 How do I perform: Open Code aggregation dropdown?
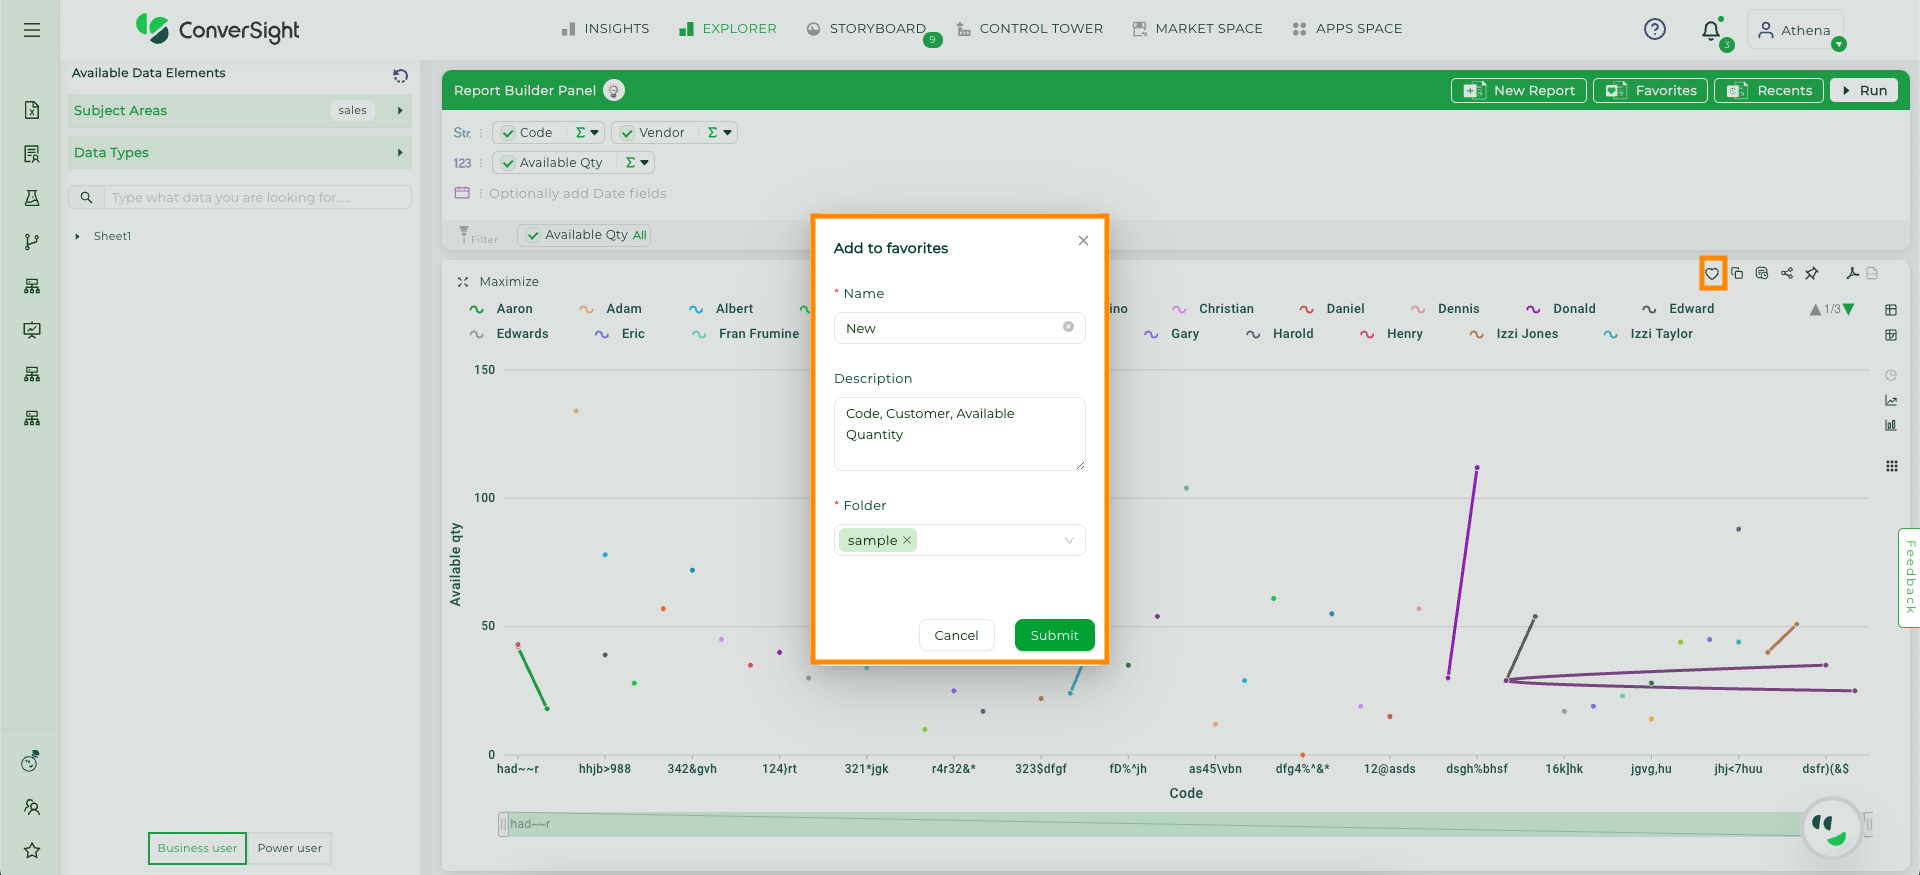587,133
